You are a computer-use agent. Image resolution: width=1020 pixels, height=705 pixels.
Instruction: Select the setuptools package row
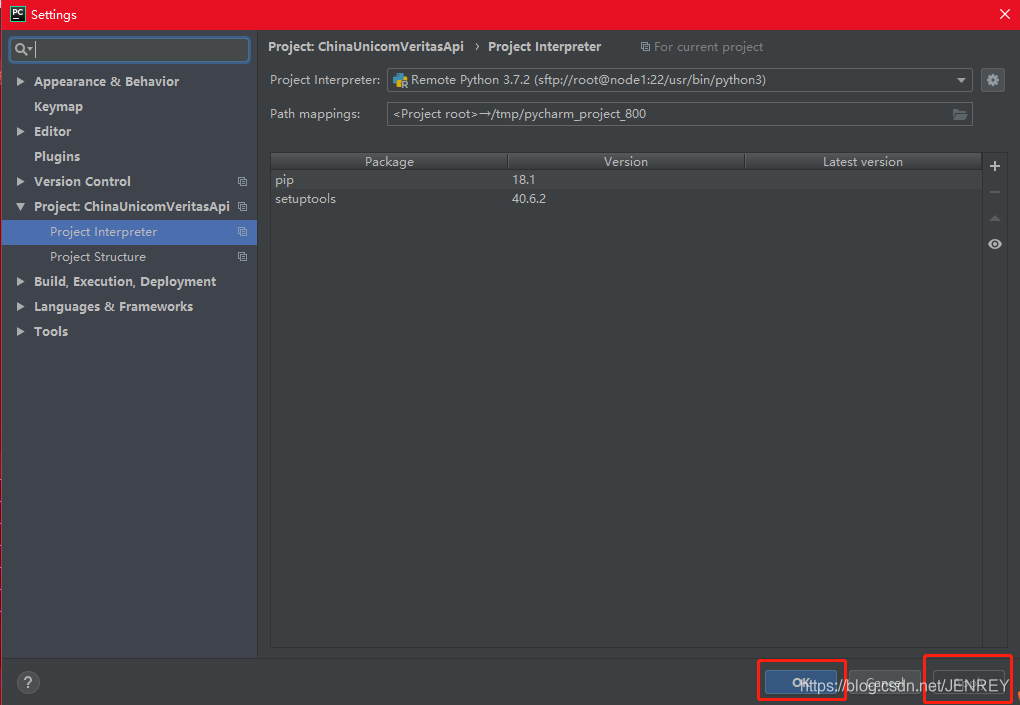tap(626, 198)
